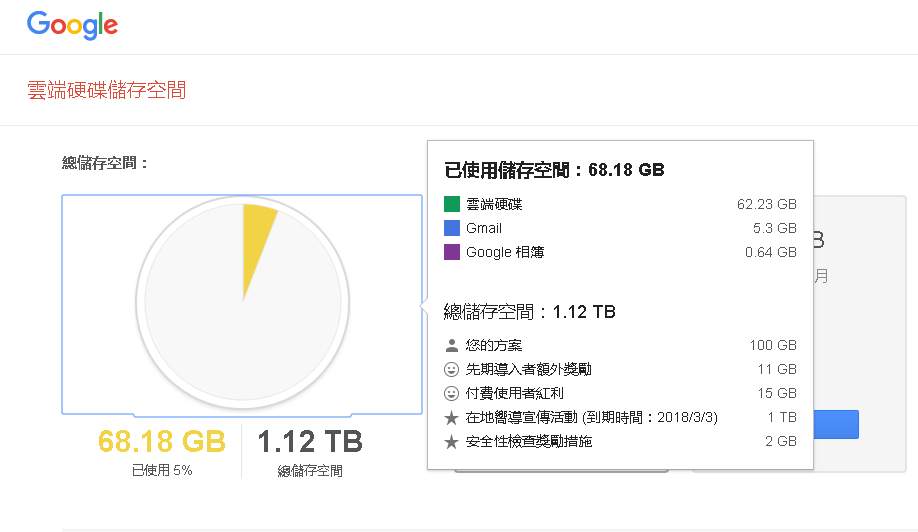
Task: Click the green 雲端硬碟 color square
Action: (x=451, y=204)
